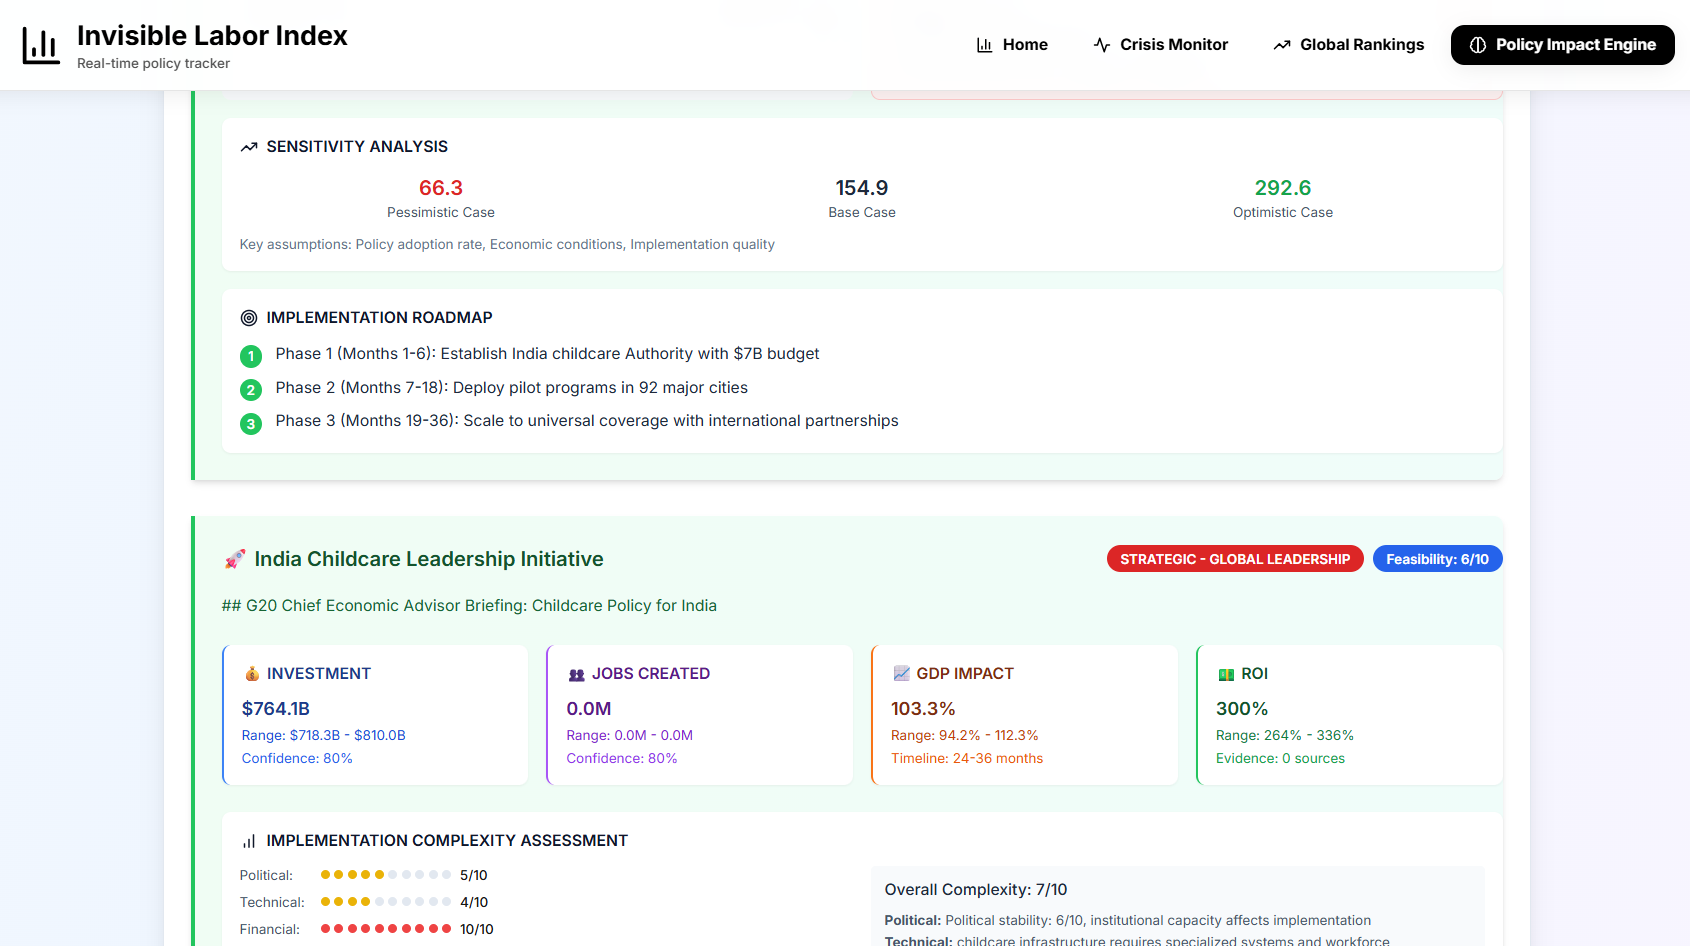The width and height of the screenshot is (1690, 946).
Task: Click the green Phase 2 number badge
Action: pos(251,390)
